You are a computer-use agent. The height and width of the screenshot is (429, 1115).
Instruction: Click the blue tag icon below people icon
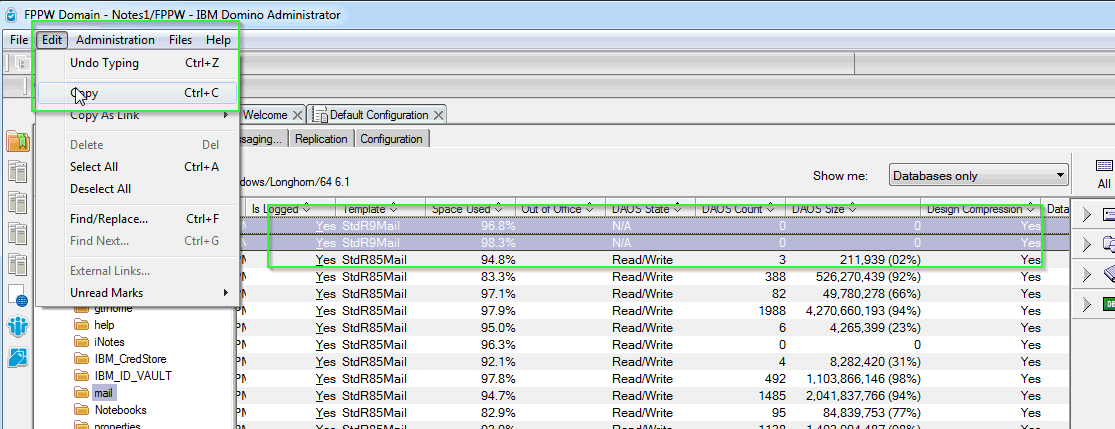[x=18, y=357]
